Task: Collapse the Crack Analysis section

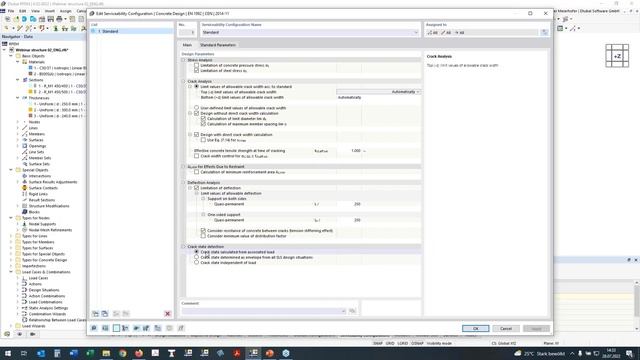Action: pos(183,81)
